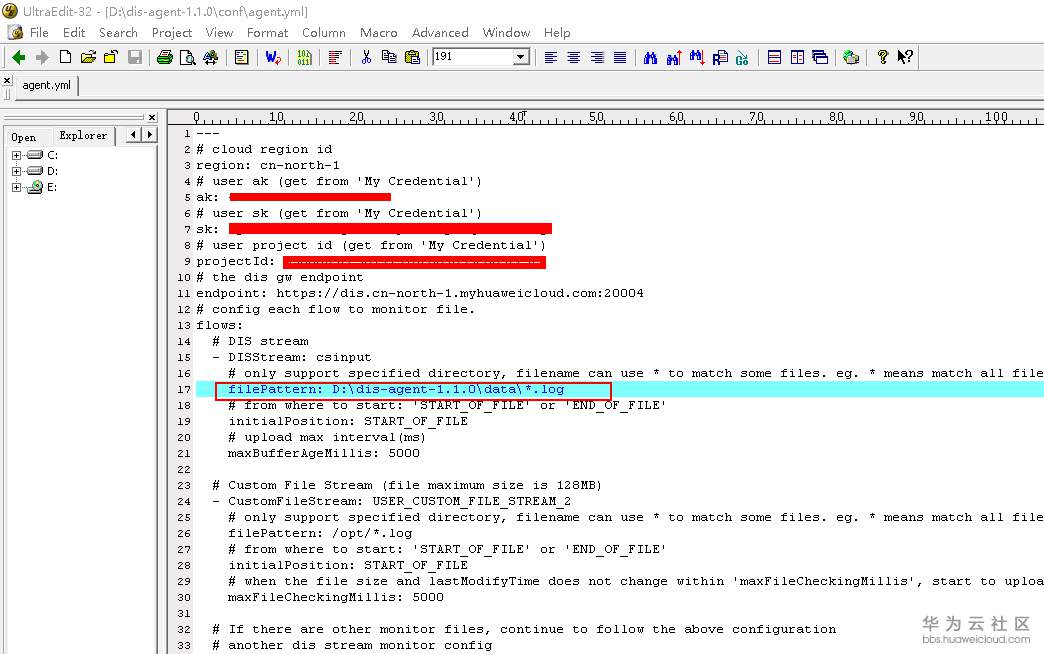Toggle hex edit mode with the 101 011 icon
The height and width of the screenshot is (654, 1044).
tap(304, 57)
